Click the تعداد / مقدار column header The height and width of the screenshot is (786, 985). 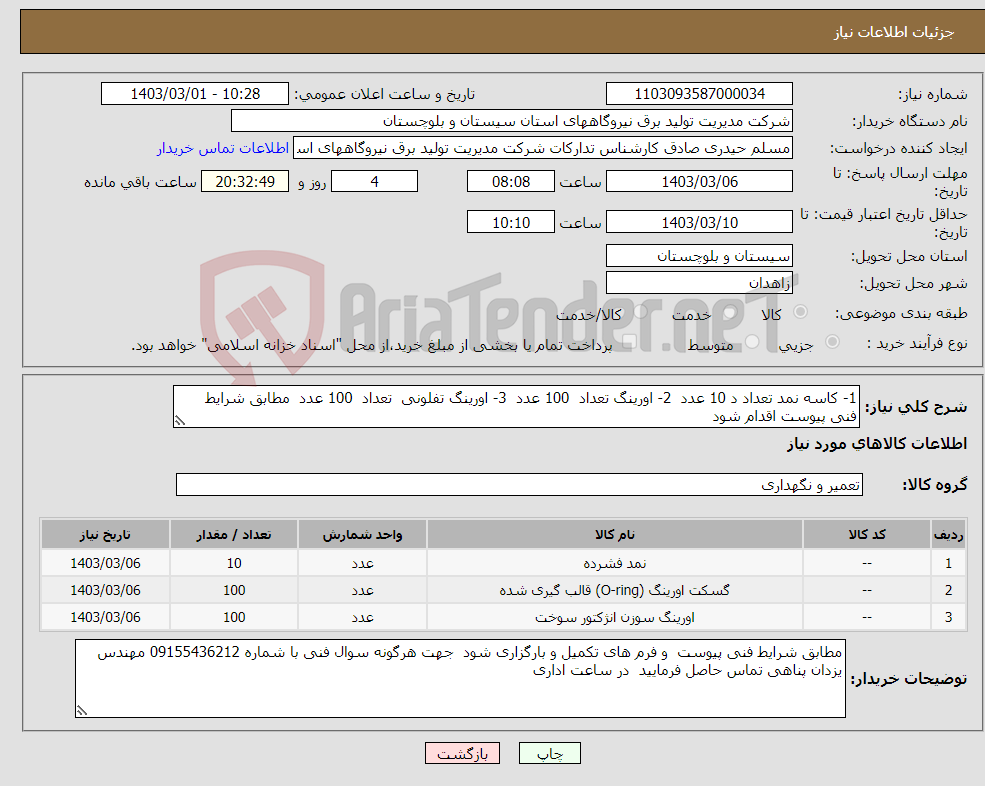click(x=234, y=535)
